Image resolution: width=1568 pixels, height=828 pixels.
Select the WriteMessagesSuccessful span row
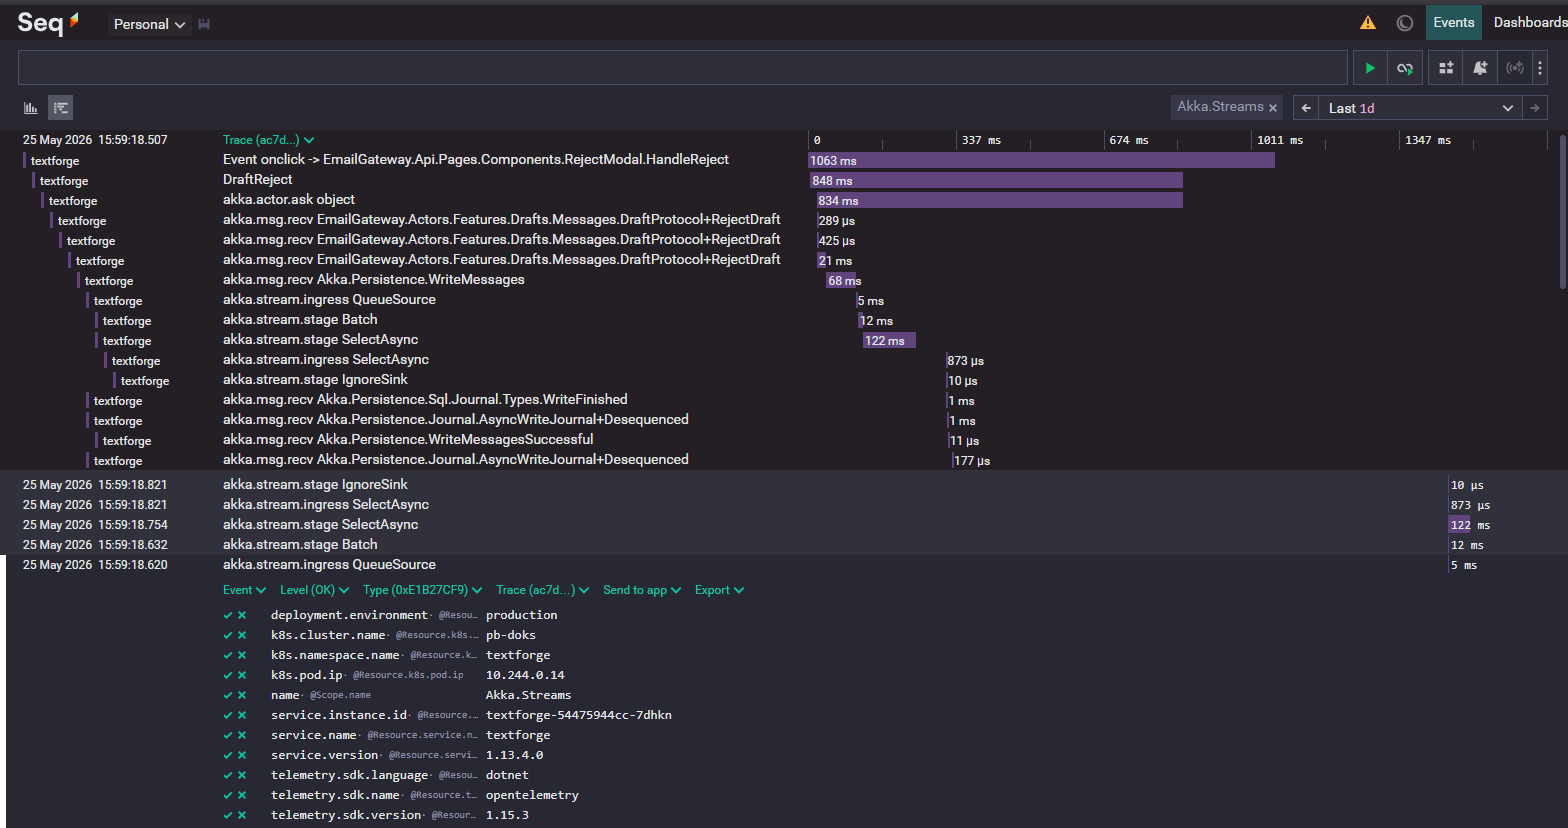[x=408, y=440]
